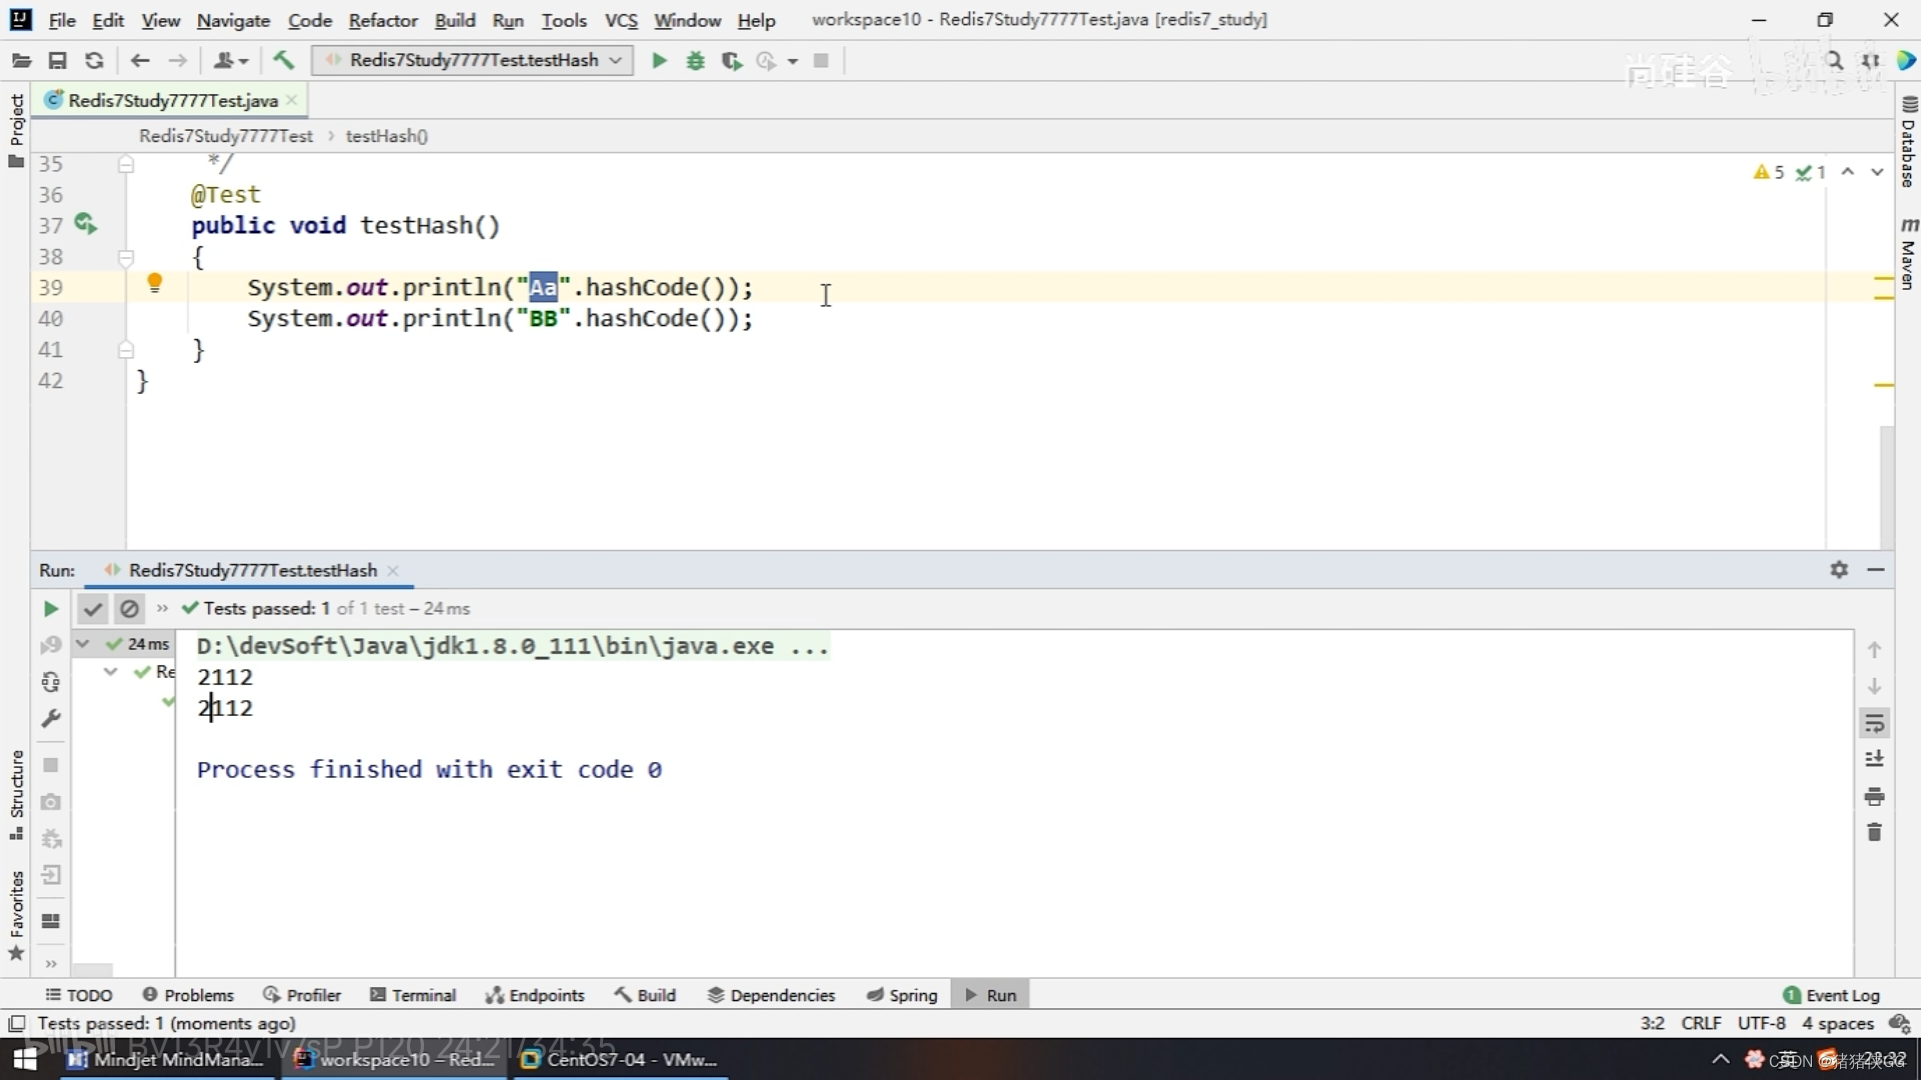The image size is (1921, 1080).
Task: Open Search Everywhere magnifier icon
Action: (x=1834, y=61)
